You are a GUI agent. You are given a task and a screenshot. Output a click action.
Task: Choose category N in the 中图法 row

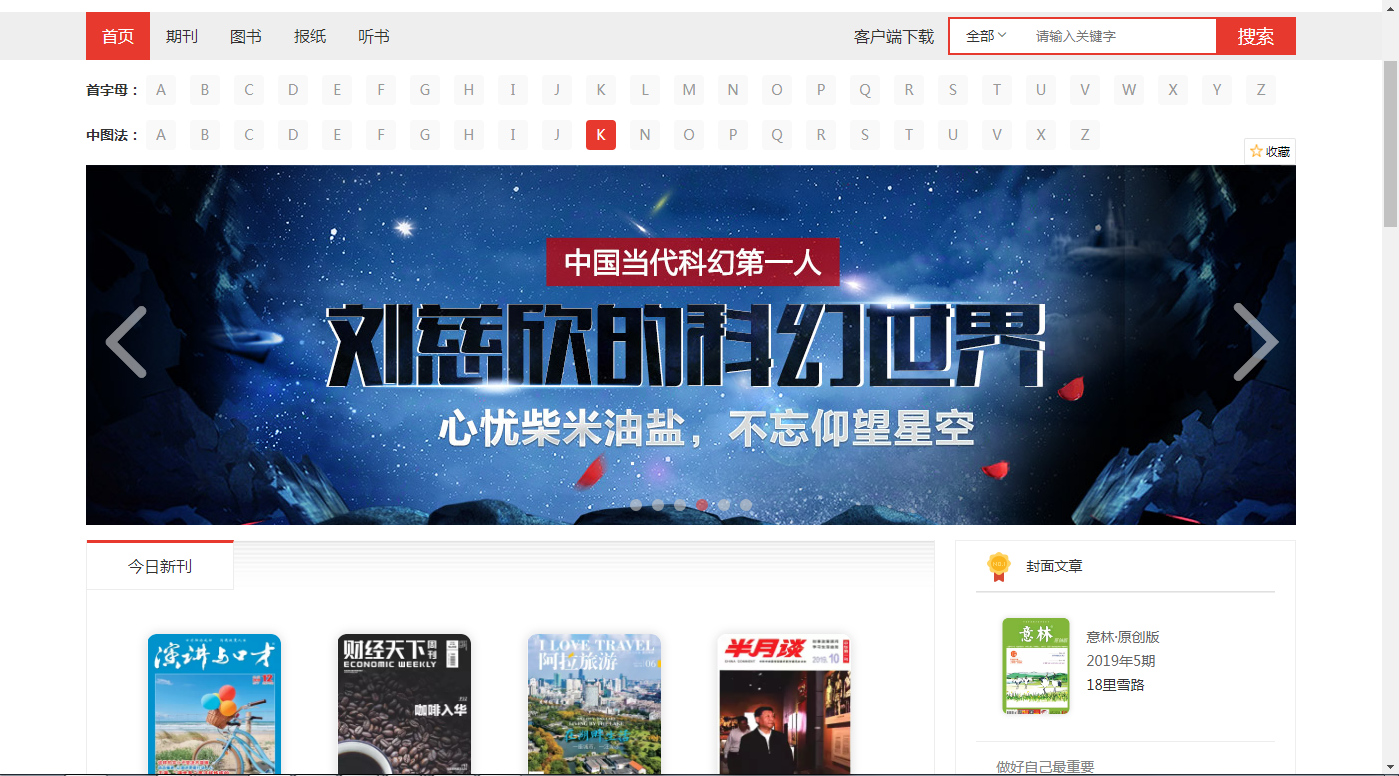pos(645,135)
